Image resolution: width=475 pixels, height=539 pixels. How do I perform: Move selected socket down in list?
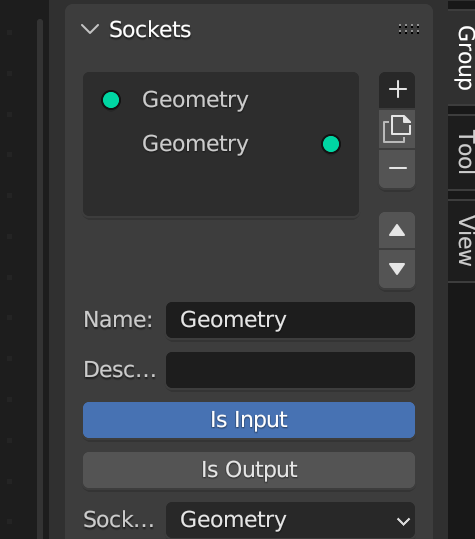(397, 269)
